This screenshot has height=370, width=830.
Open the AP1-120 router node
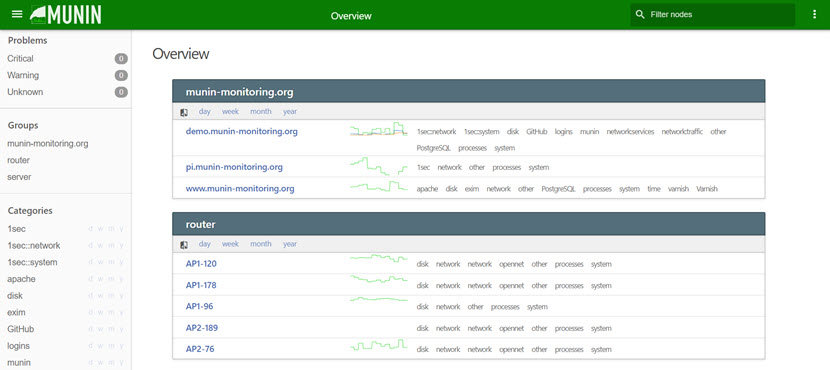201,264
